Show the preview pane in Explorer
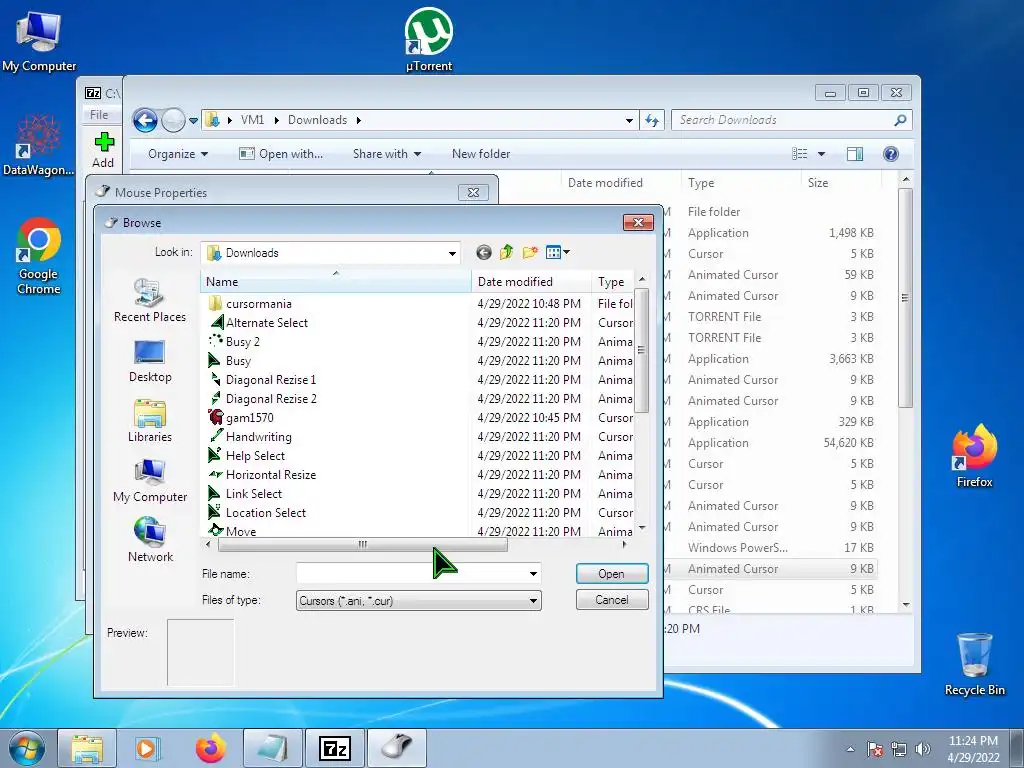The image size is (1024, 768). click(x=855, y=154)
